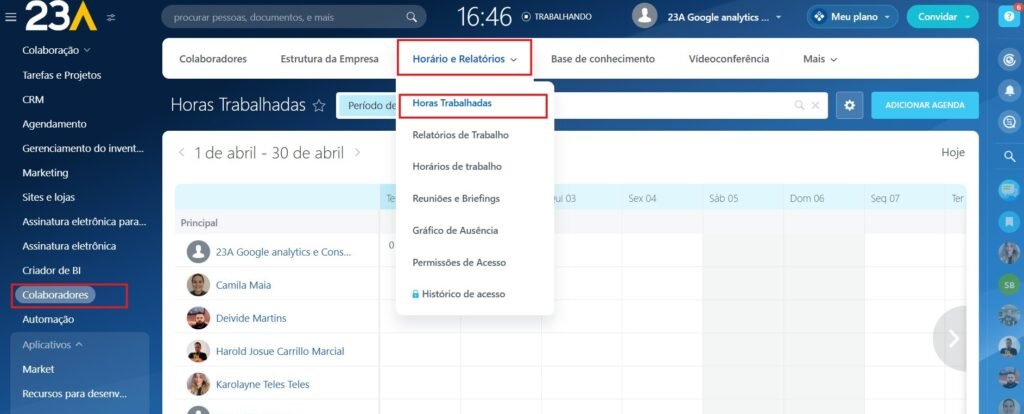Click ADICIONAR AGENDA button
Viewport: 1024px width, 414px height.
coord(925,105)
